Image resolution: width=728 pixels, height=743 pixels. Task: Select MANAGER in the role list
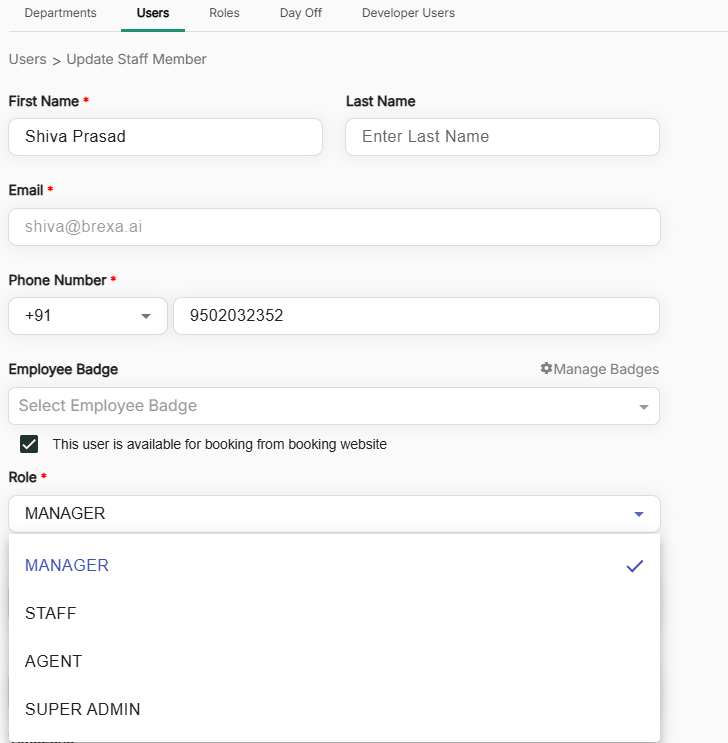coord(67,565)
